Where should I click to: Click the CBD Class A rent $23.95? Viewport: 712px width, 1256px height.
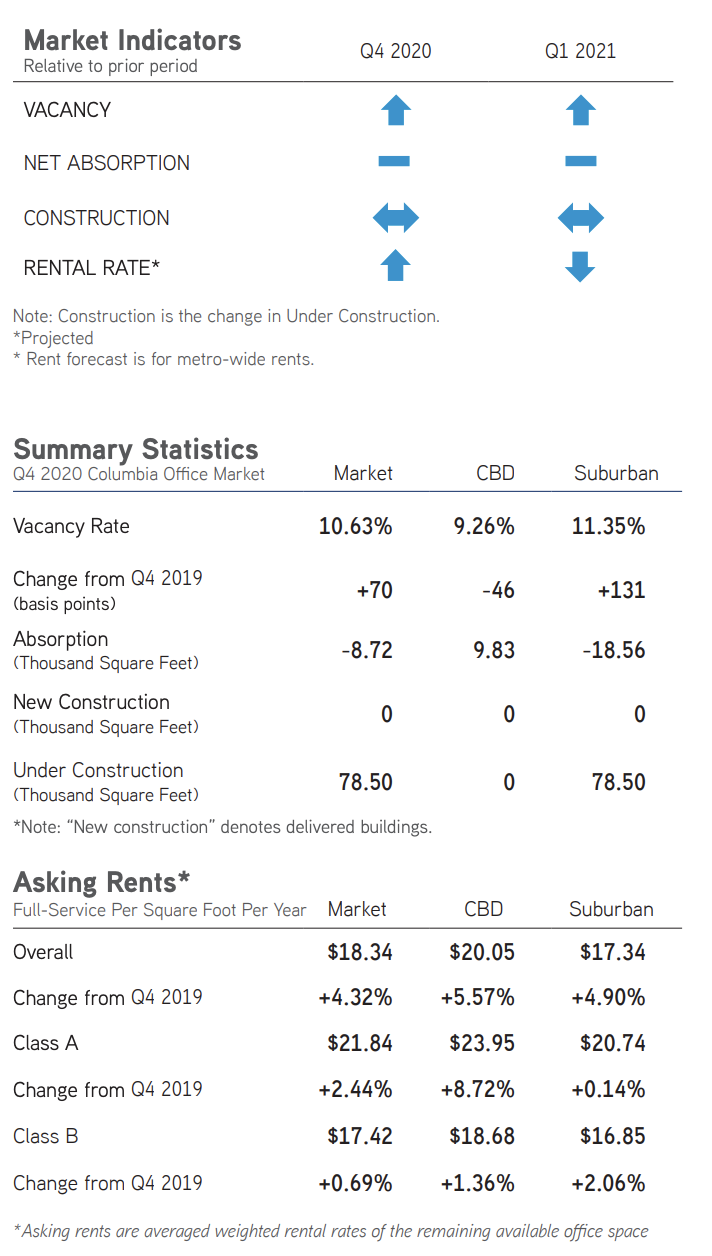482,1043
